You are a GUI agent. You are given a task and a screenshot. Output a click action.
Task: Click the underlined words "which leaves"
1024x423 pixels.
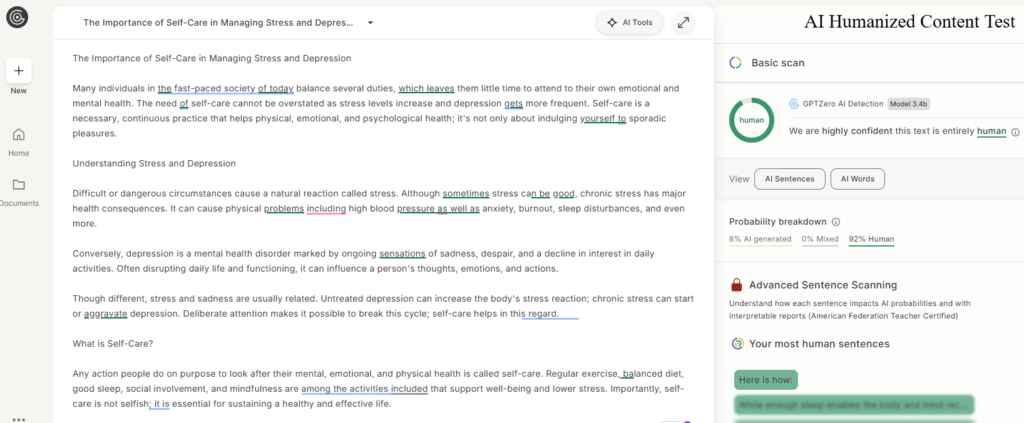[x=426, y=88]
